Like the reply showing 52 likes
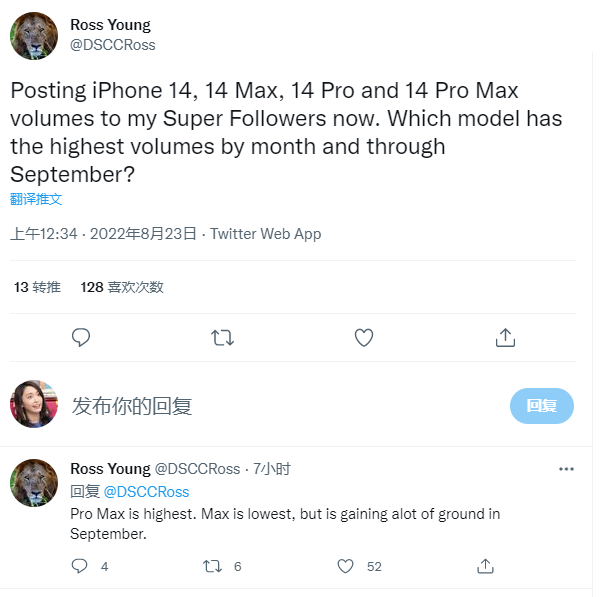 (346, 566)
